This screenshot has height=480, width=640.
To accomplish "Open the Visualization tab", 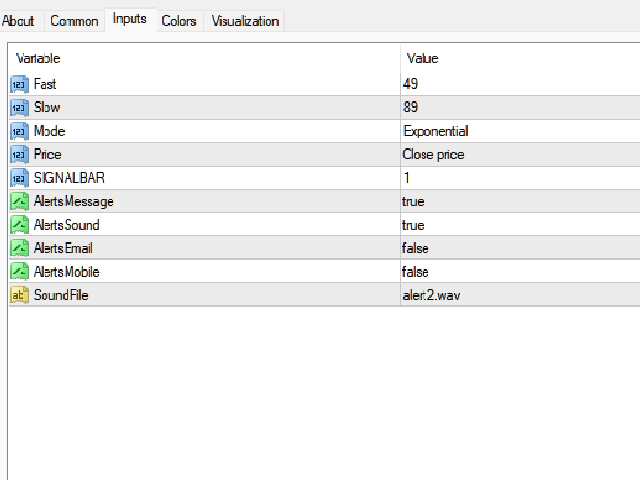I will [x=245, y=21].
